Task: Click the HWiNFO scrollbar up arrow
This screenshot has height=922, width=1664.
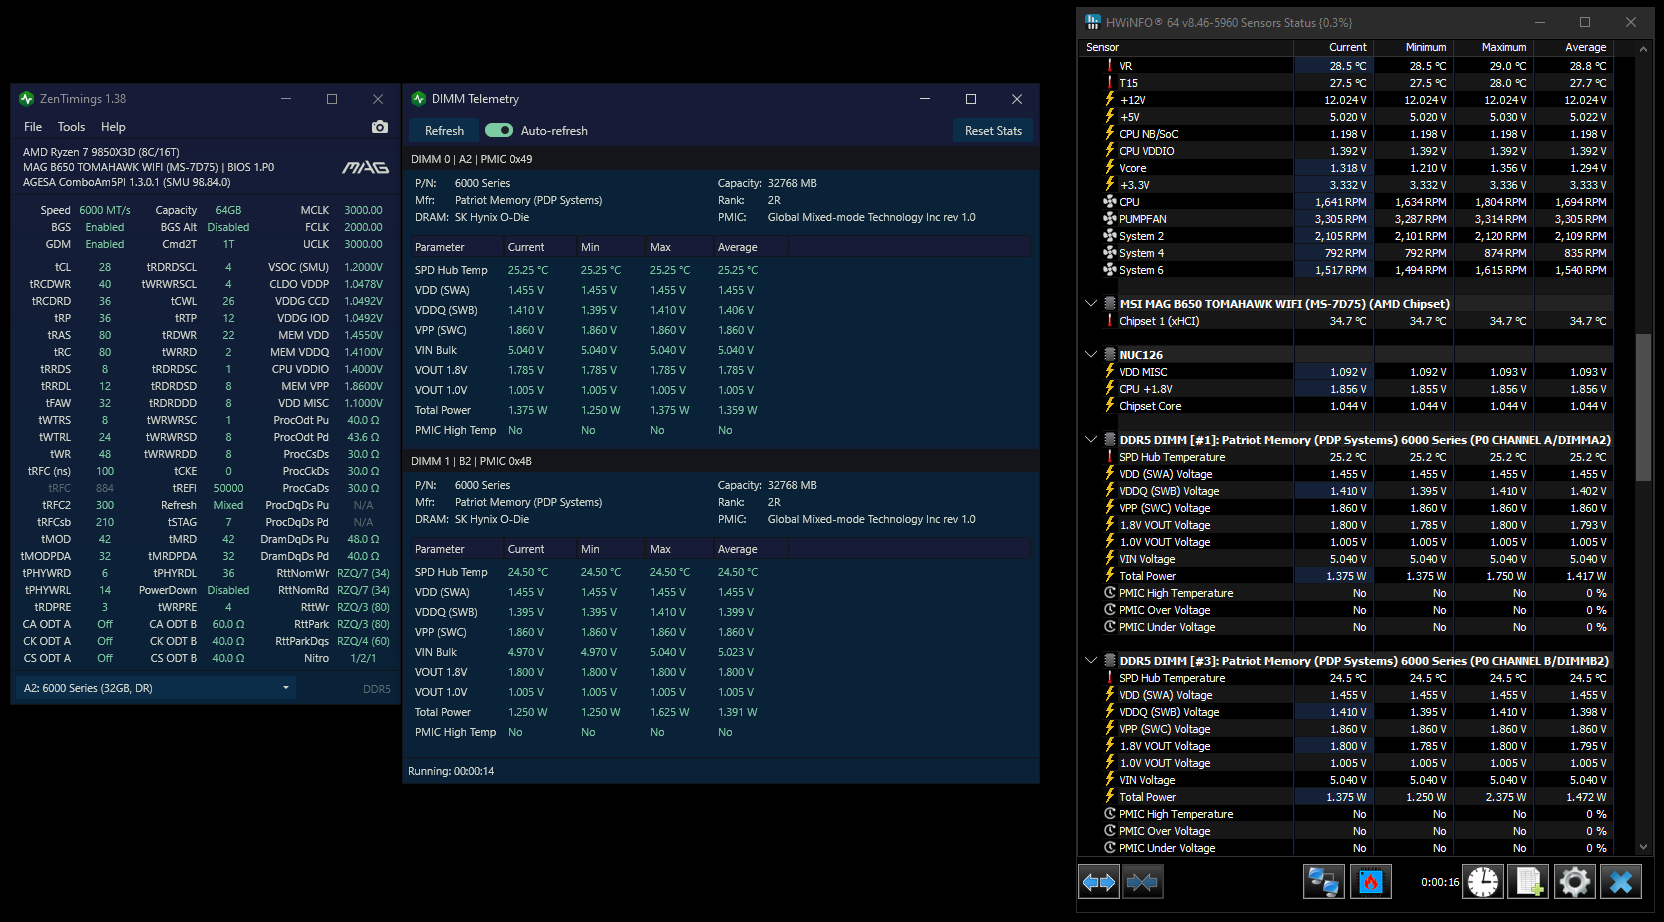Action: [x=1643, y=48]
